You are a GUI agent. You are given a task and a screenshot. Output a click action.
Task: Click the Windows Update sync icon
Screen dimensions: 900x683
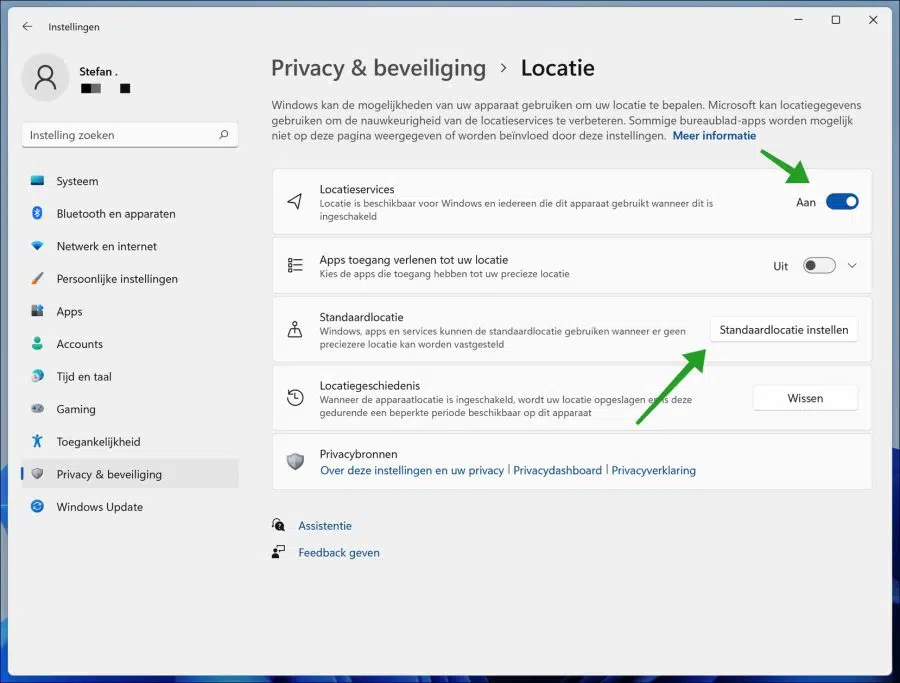tap(37, 506)
